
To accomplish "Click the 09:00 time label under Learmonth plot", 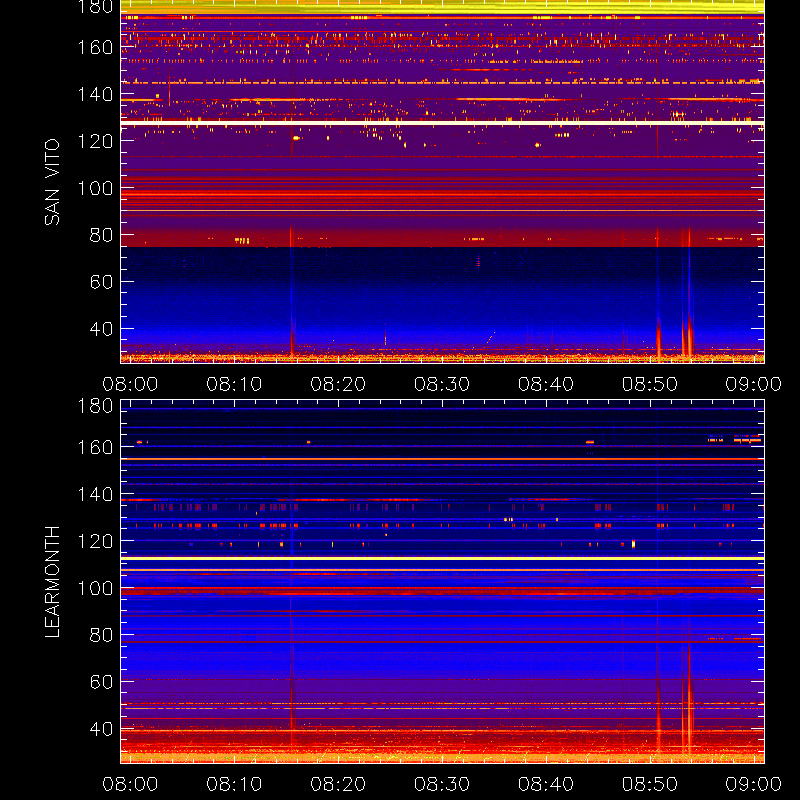I will tap(754, 784).
